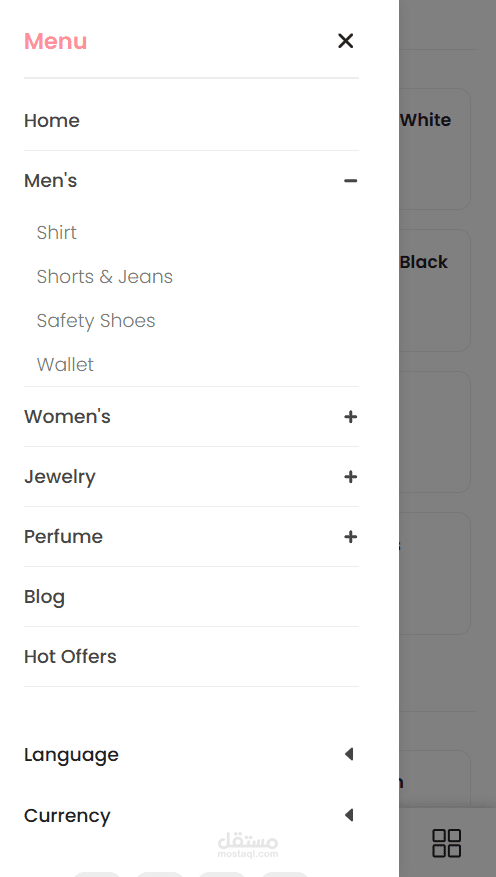Click the Women's menu label
This screenshot has width=496, height=877.
tap(67, 417)
